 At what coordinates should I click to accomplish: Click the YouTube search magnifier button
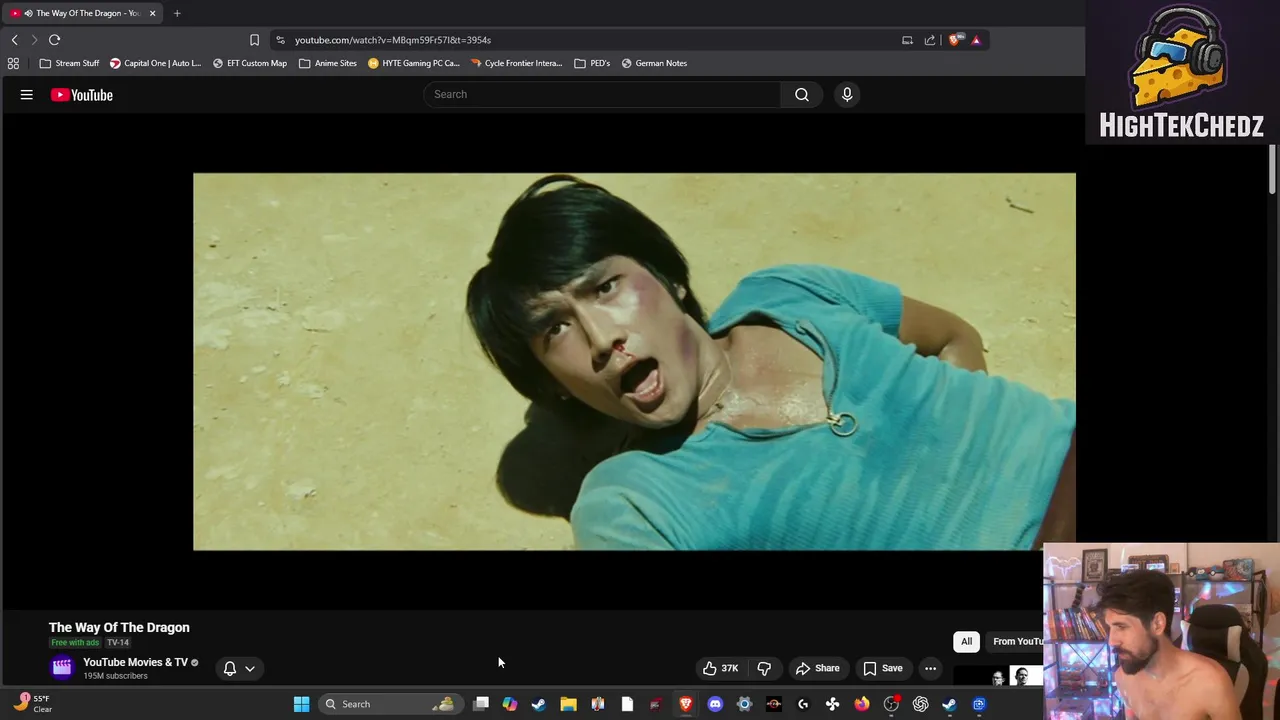802,94
